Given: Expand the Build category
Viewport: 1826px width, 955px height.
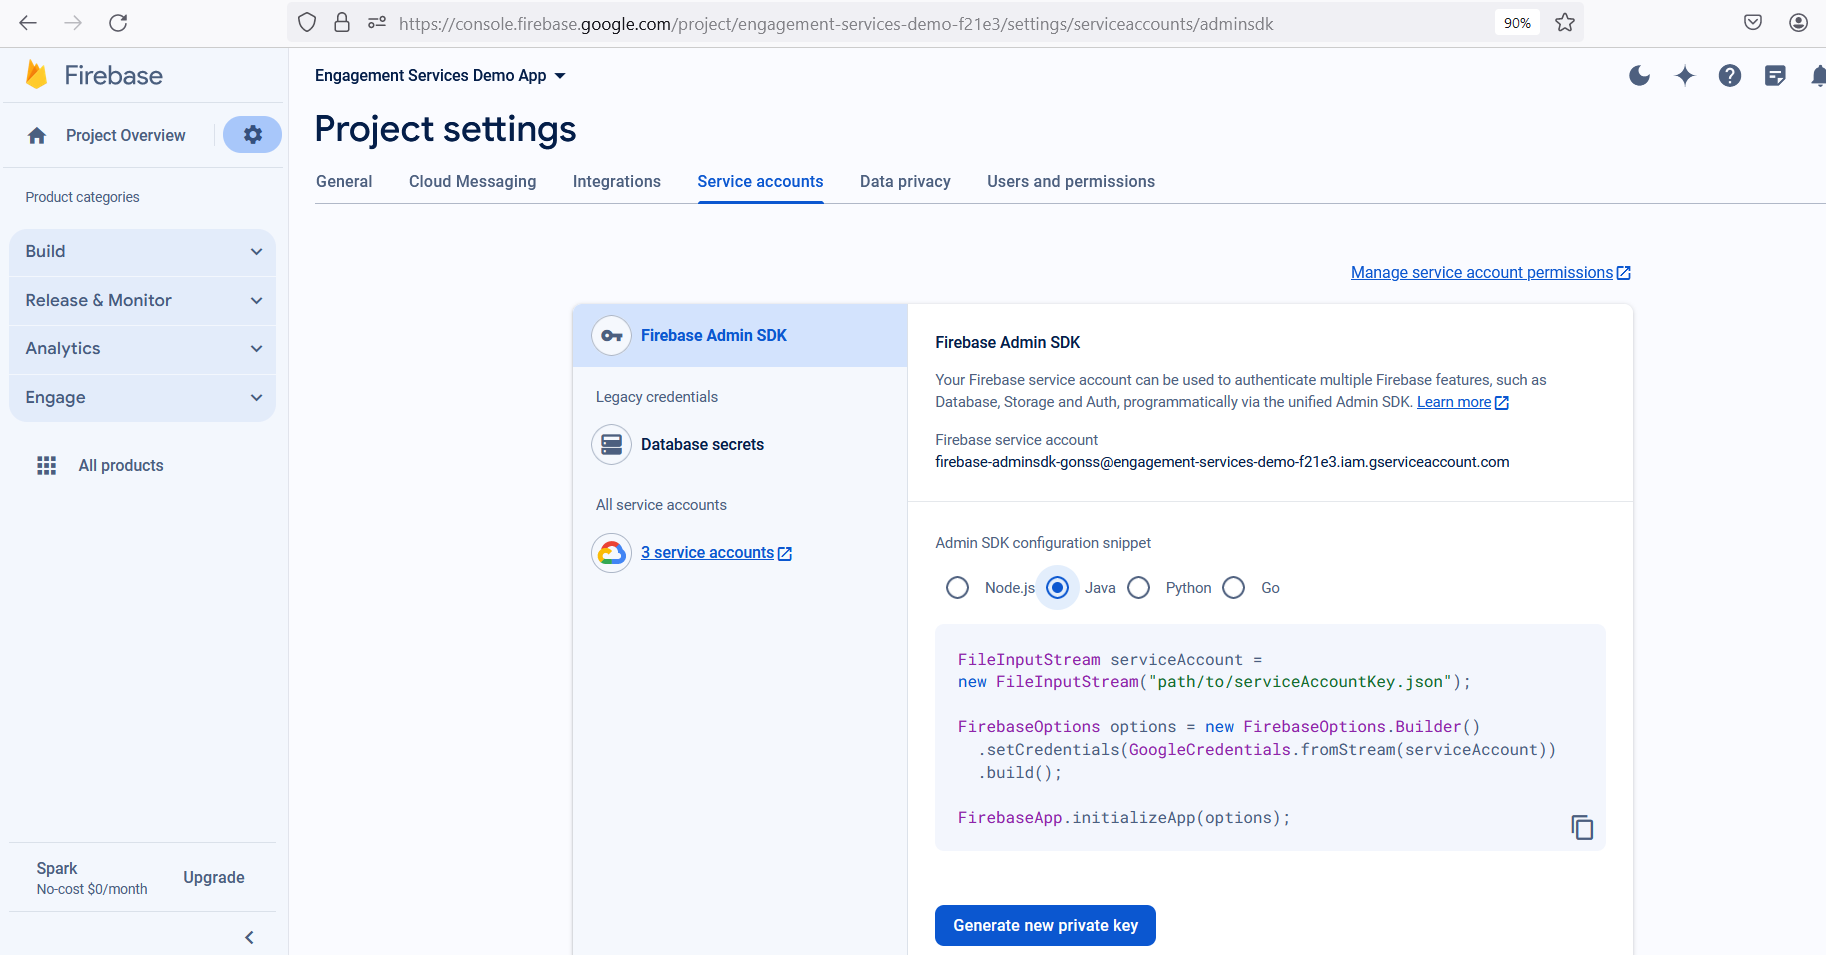Looking at the screenshot, I should click(142, 252).
